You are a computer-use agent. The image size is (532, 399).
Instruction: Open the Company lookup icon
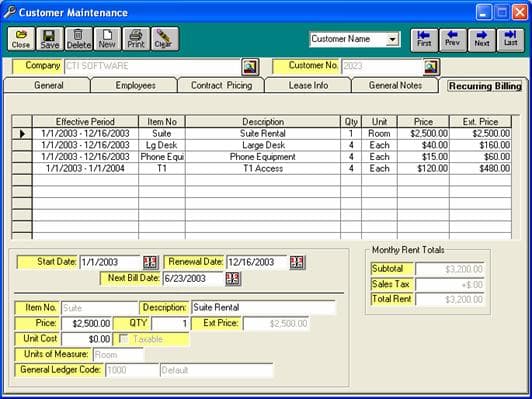[250, 66]
